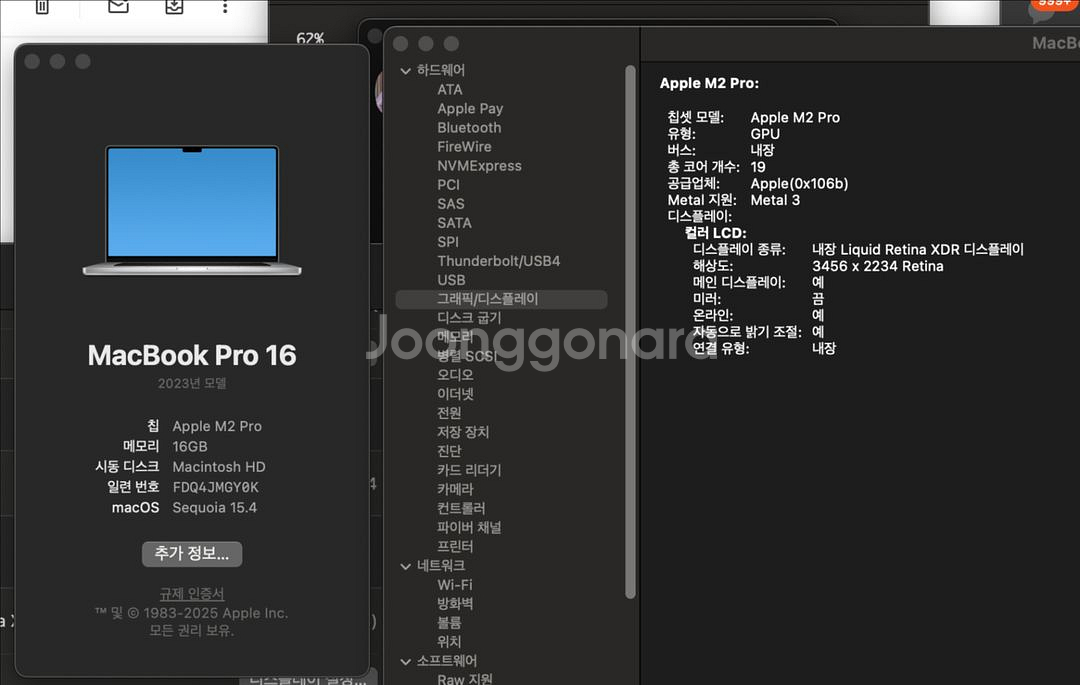The width and height of the screenshot is (1080, 685).
Task: Select 전원 in the sidebar
Action: tap(449, 413)
